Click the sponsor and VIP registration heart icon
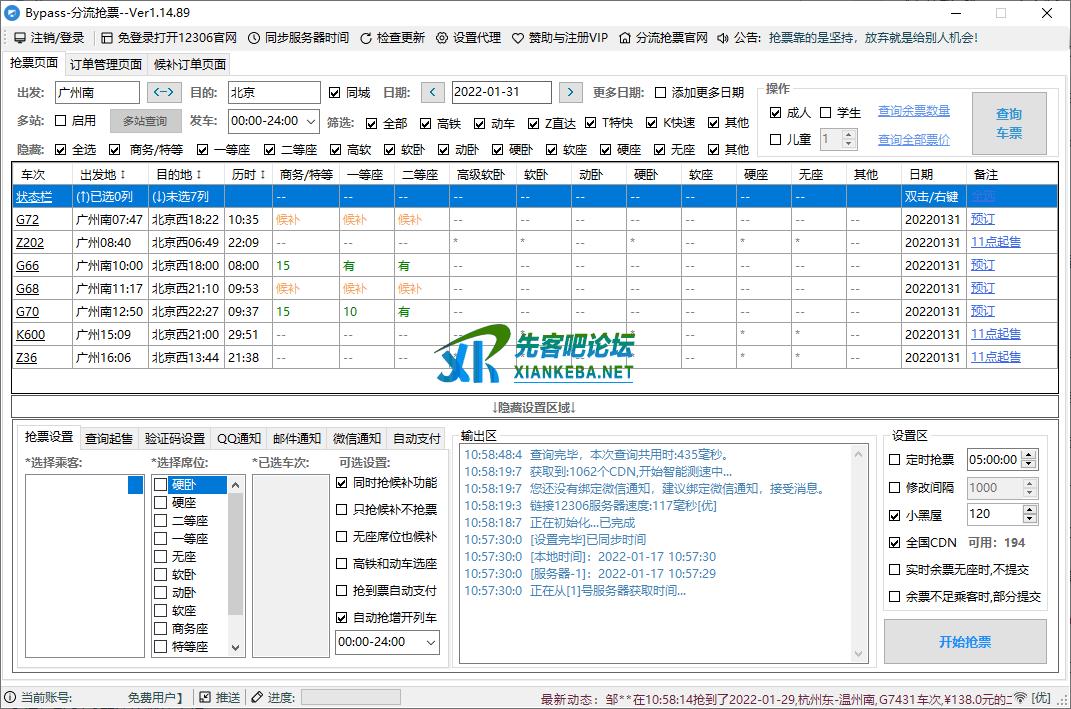 pos(518,38)
